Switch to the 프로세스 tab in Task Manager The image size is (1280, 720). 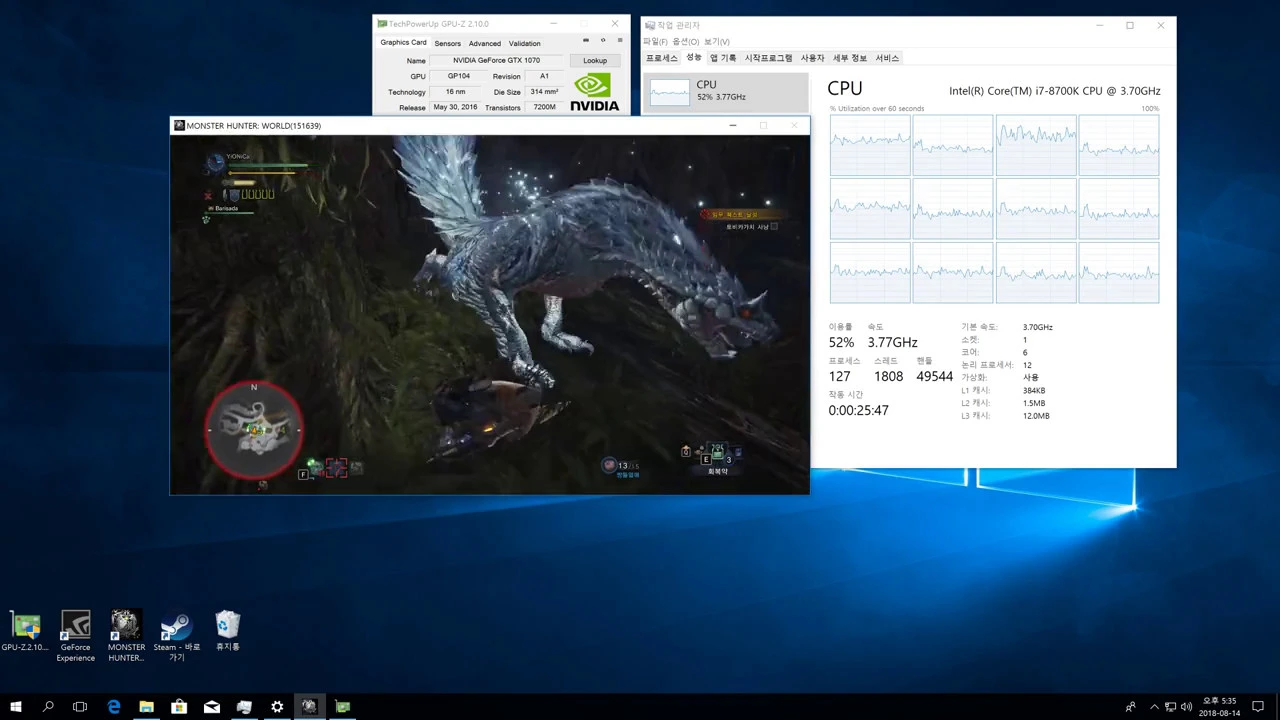661,58
